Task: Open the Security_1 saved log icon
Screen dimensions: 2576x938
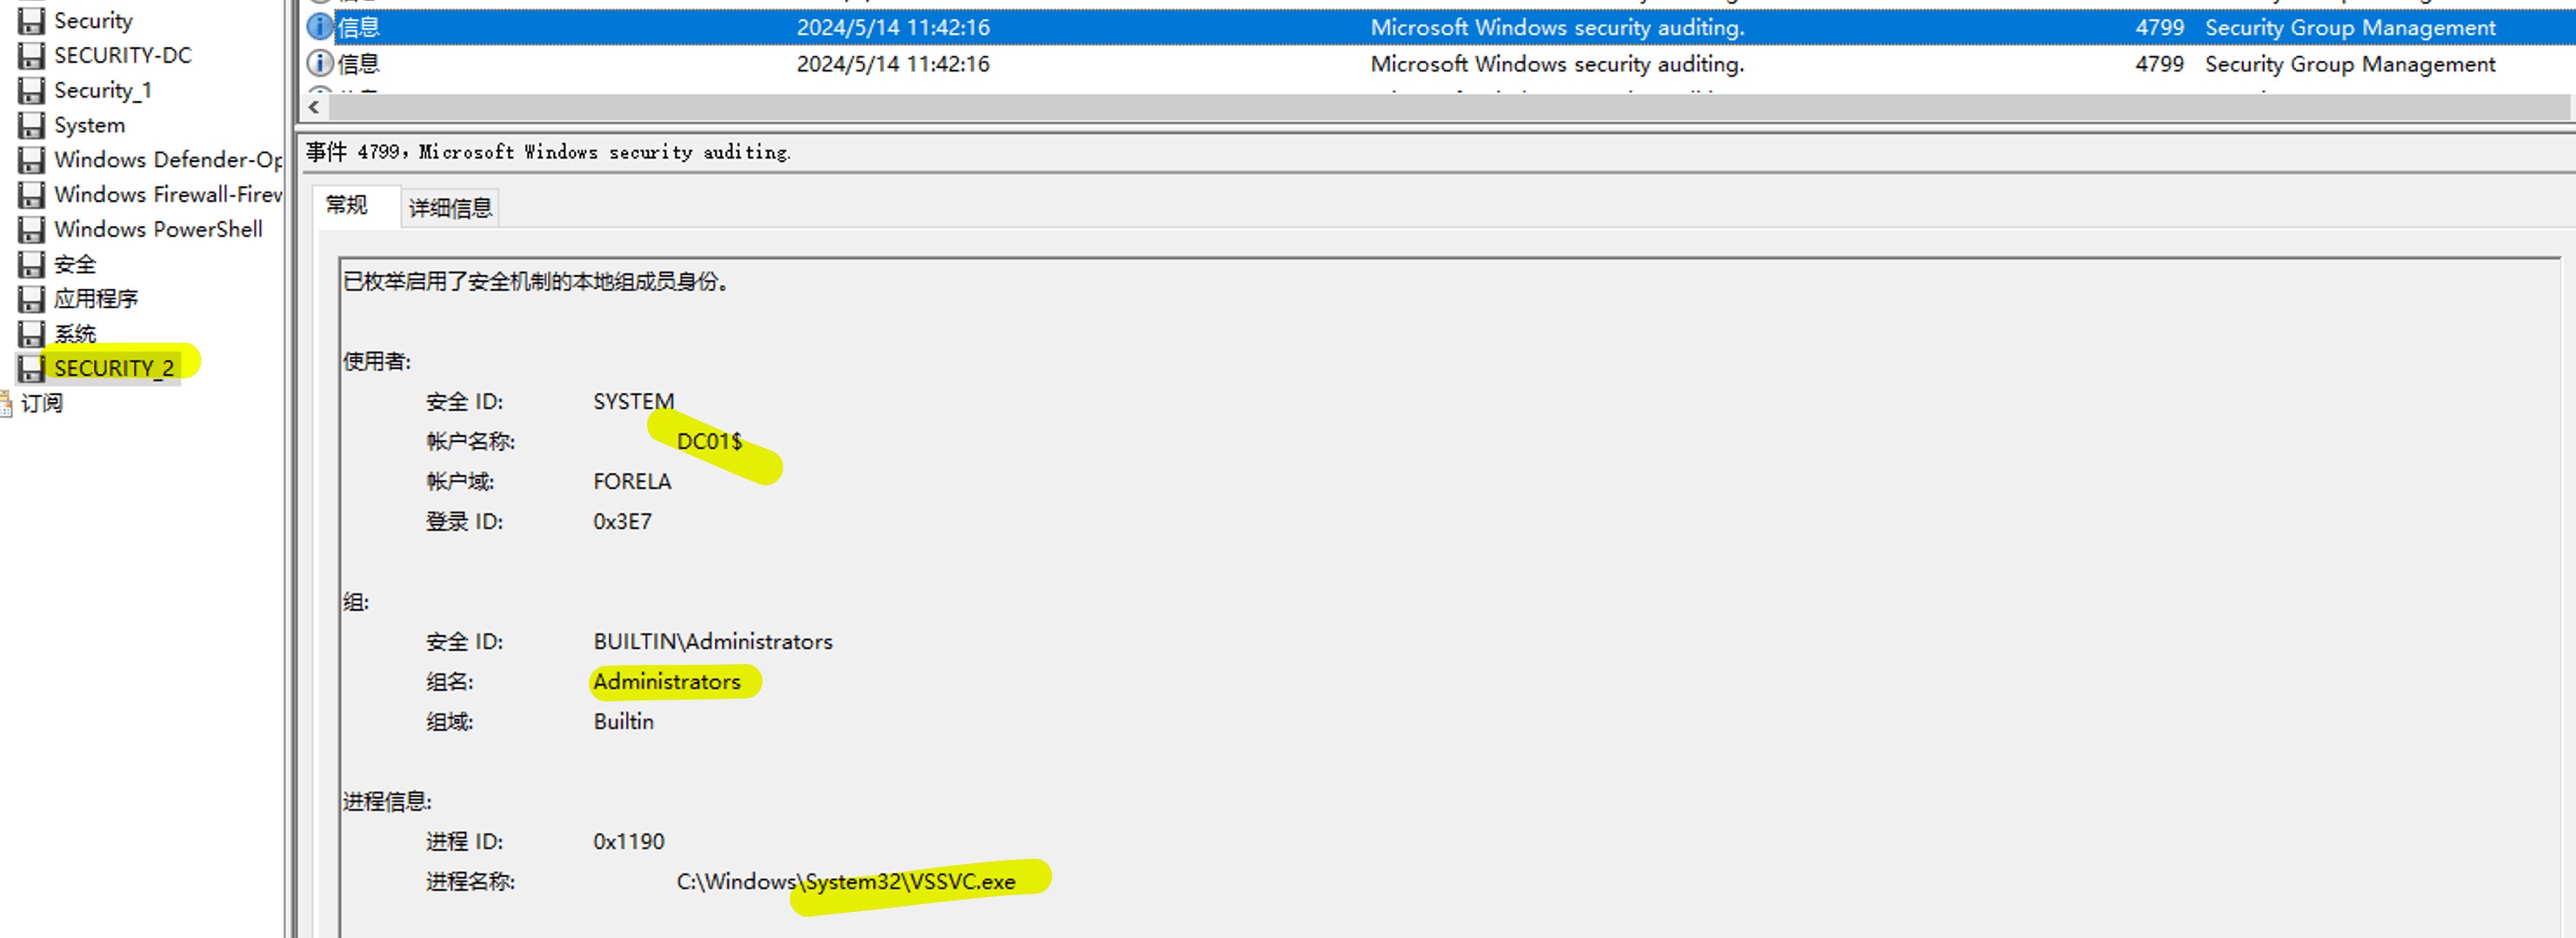Action: [x=31, y=91]
